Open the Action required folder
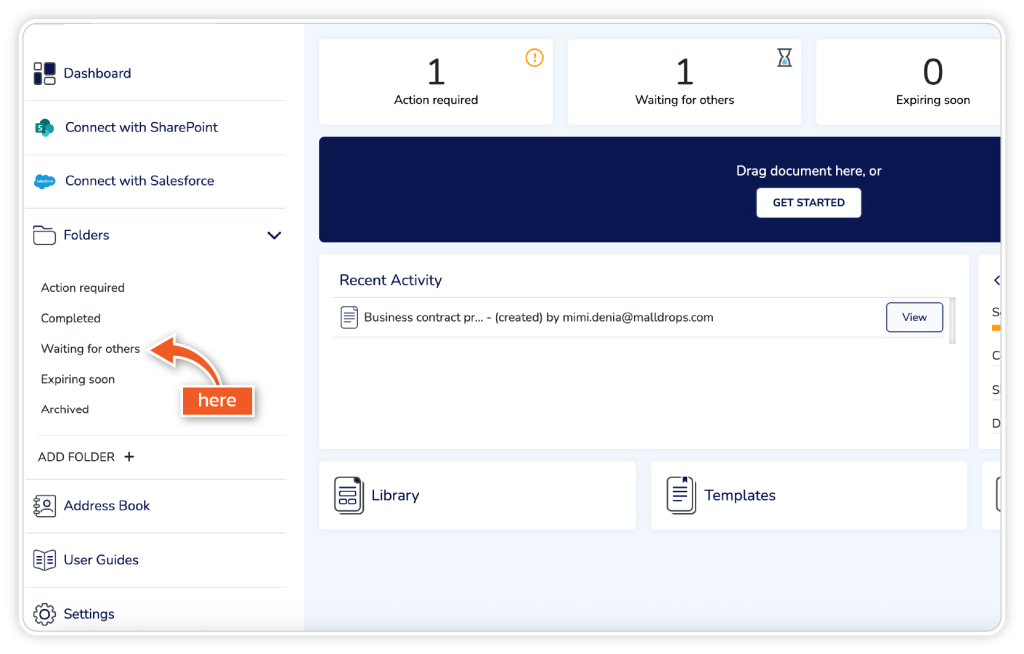The height and width of the screenshot is (654, 1024). pyautogui.click(x=83, y=288)
